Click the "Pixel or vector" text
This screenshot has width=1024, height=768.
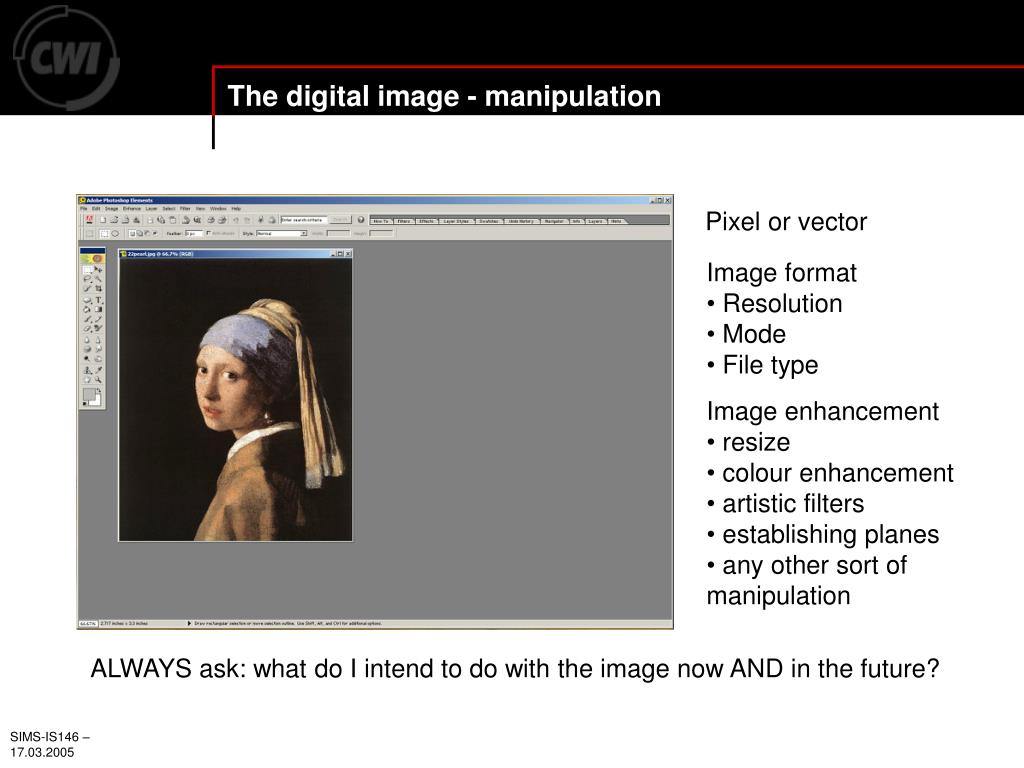pyautogui.click(x=786, y=222)
